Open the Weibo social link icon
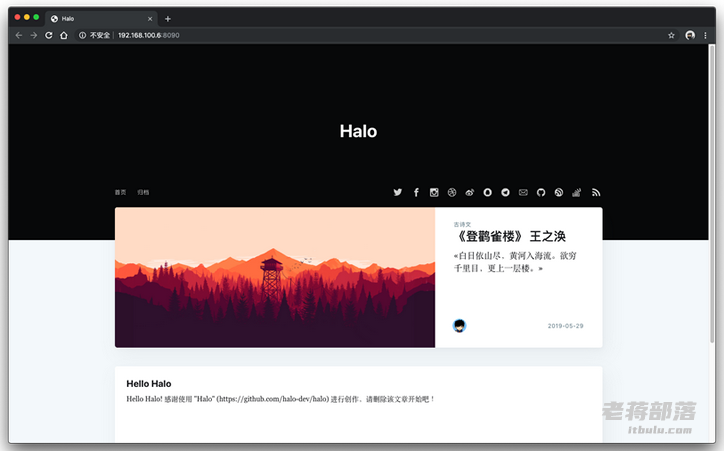The image size is (724, 451). coord(470,192)
